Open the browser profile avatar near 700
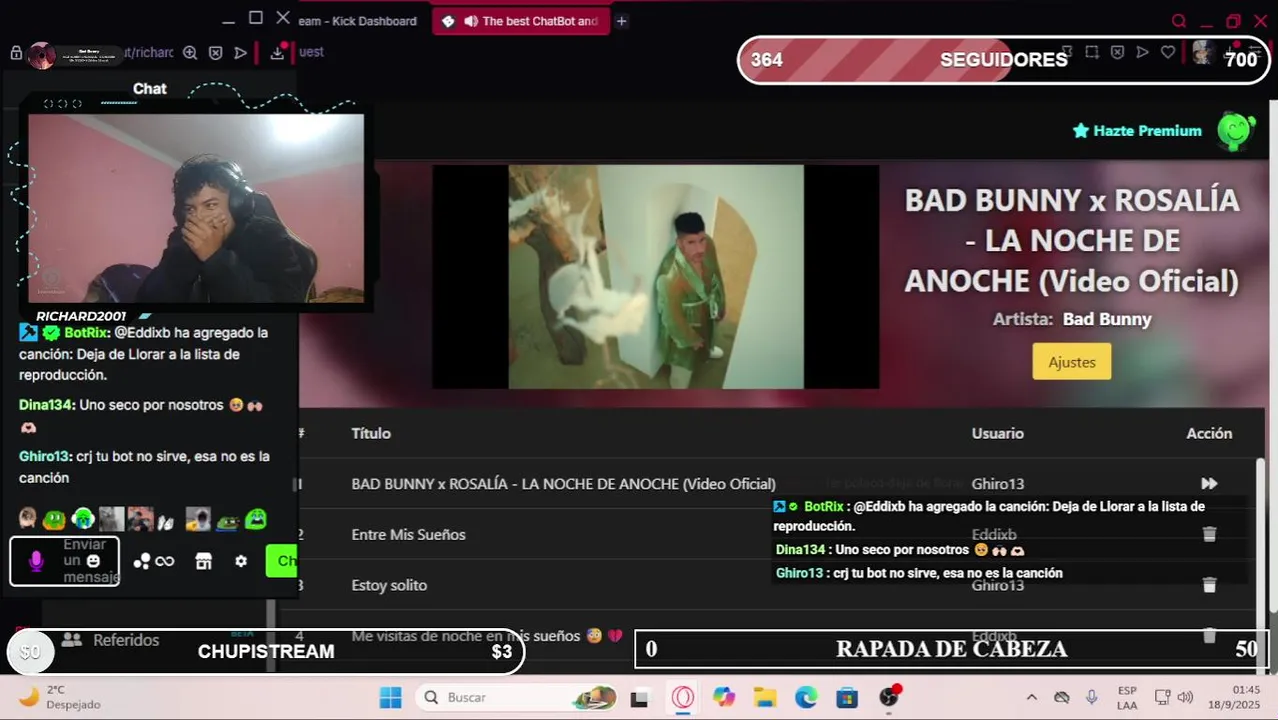The width and height of the screenshot is (1278, 720). (1203, 53)
